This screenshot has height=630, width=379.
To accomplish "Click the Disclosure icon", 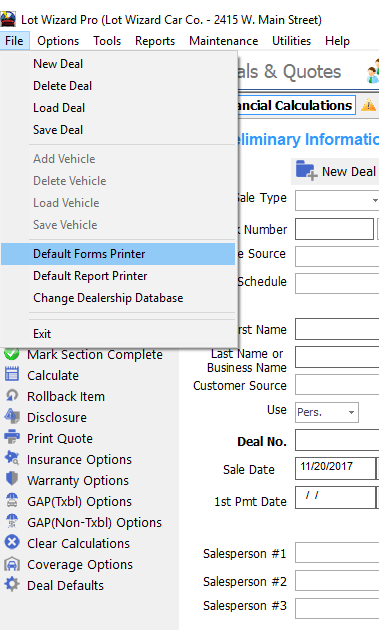I will [x=12, y=417].
